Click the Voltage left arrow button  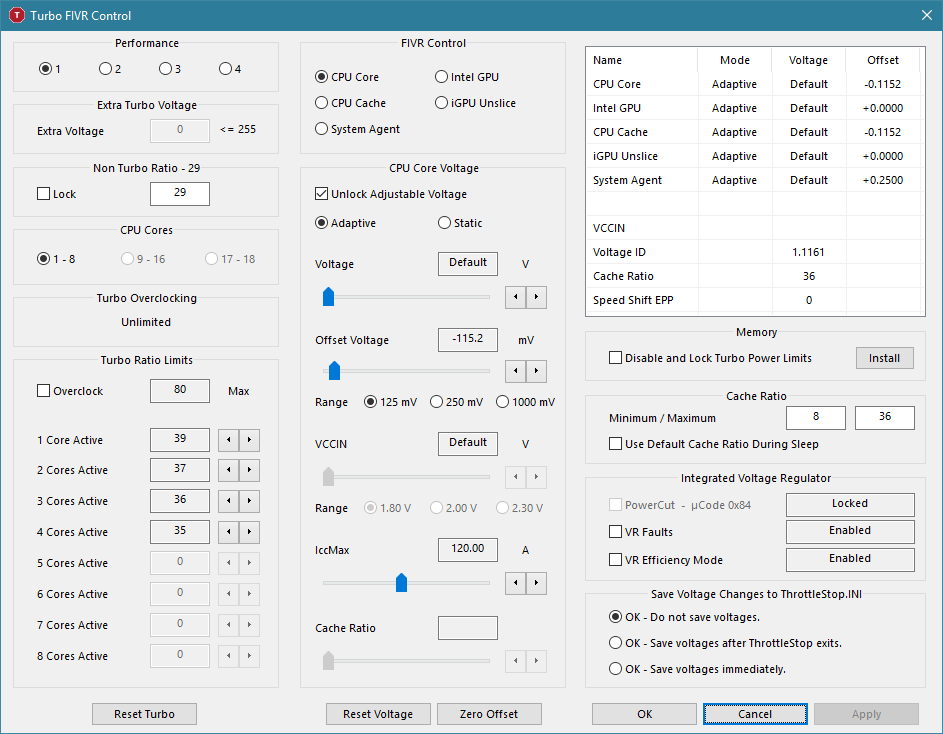515,297
